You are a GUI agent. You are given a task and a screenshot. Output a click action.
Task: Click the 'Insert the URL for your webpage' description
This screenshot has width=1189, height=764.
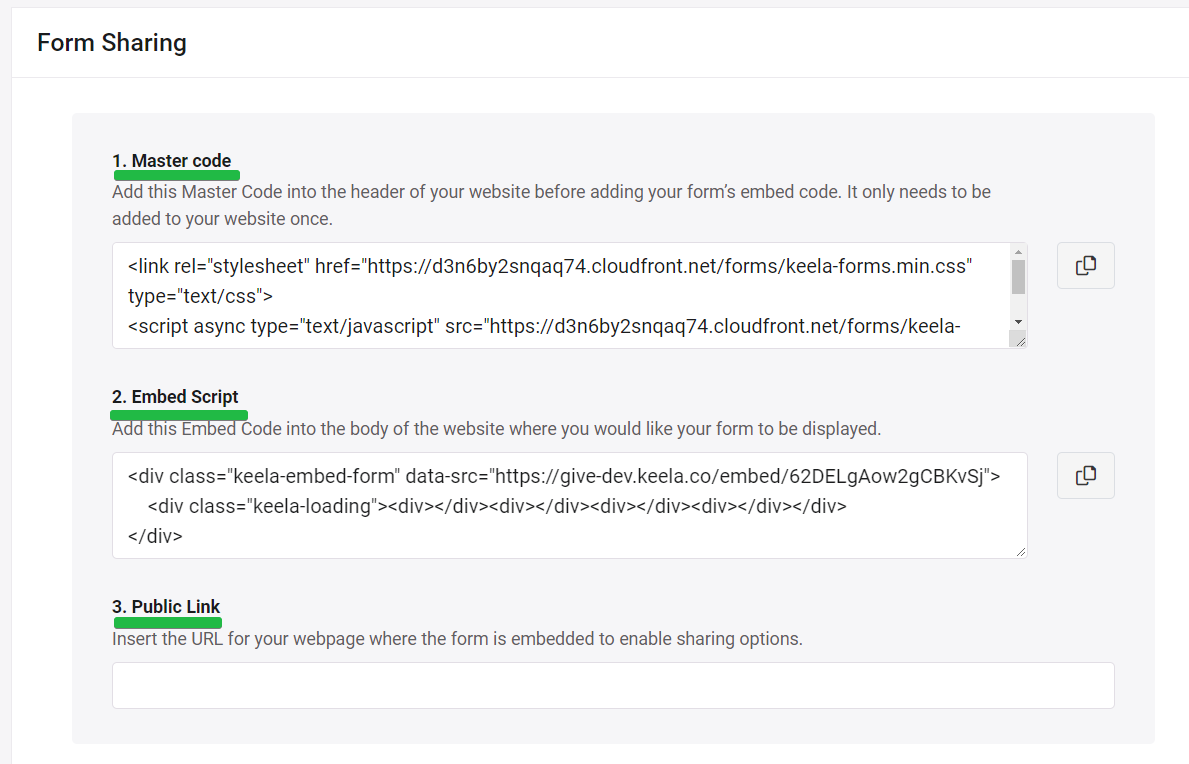click(x=457, y=639)
